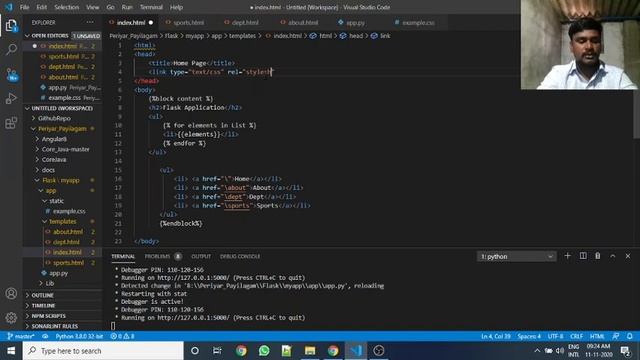Viewport: 640px width, 360px height.
Task: Collapse the Open Editors section
Action: 63,36
